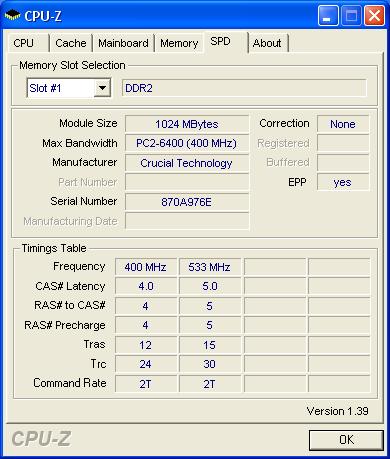The height and width of the screenshot is (459, 390).
Task: Click CAS# Latency value 5.0
Action: tap(210, 286)
